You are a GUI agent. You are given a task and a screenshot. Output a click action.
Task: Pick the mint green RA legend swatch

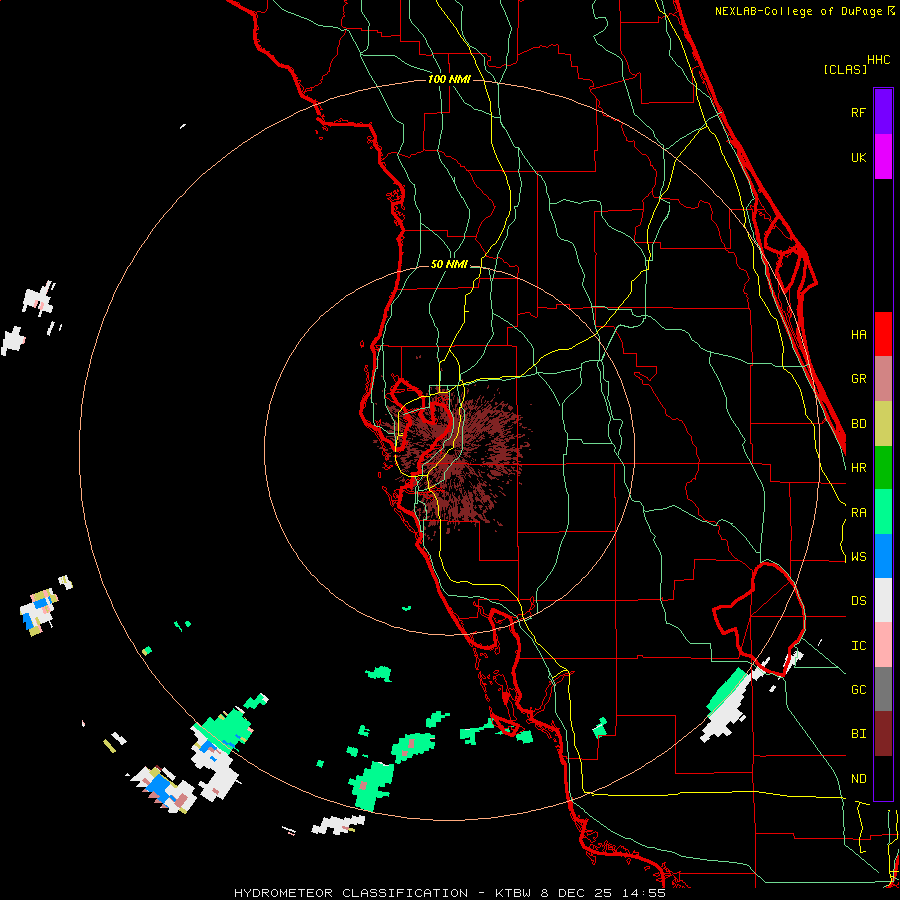tap(883, 512)
